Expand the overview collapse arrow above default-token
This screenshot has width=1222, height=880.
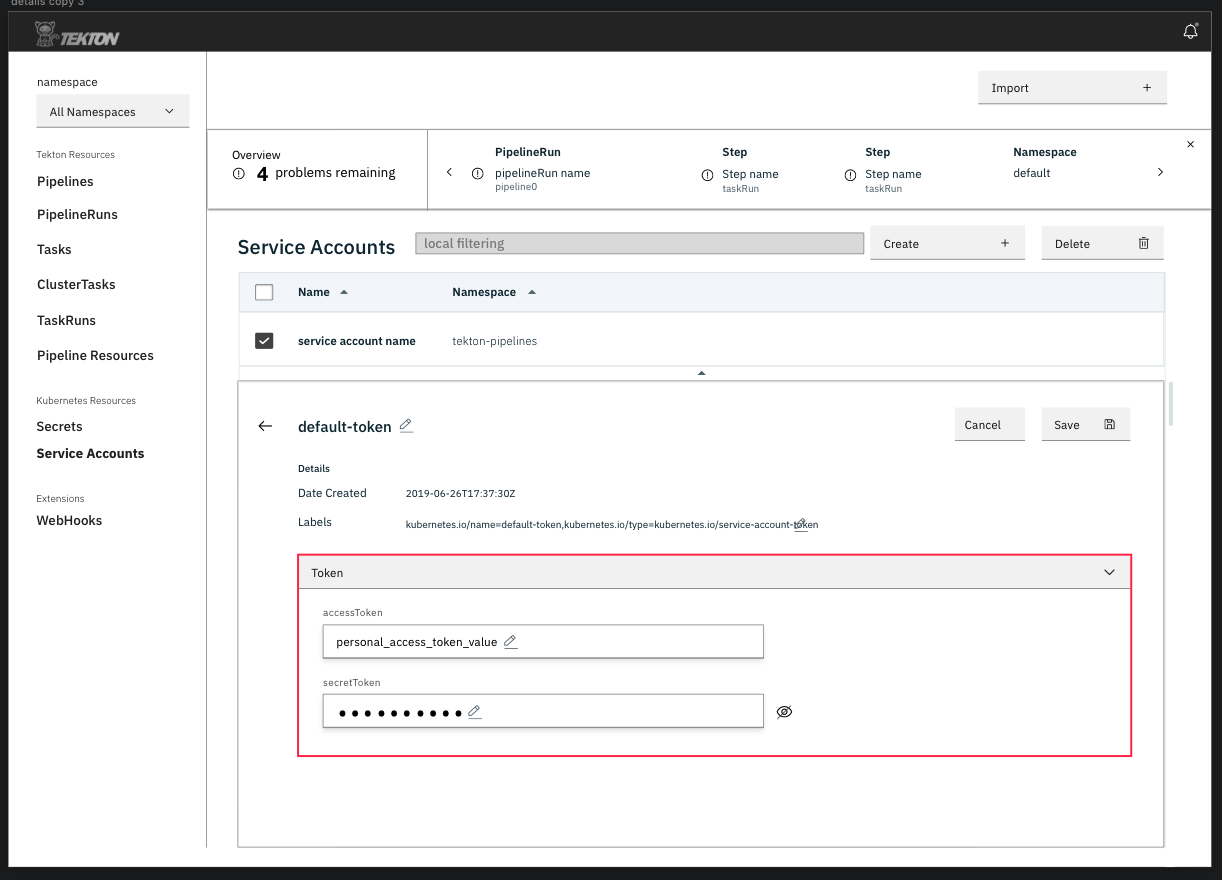[701, 372]
